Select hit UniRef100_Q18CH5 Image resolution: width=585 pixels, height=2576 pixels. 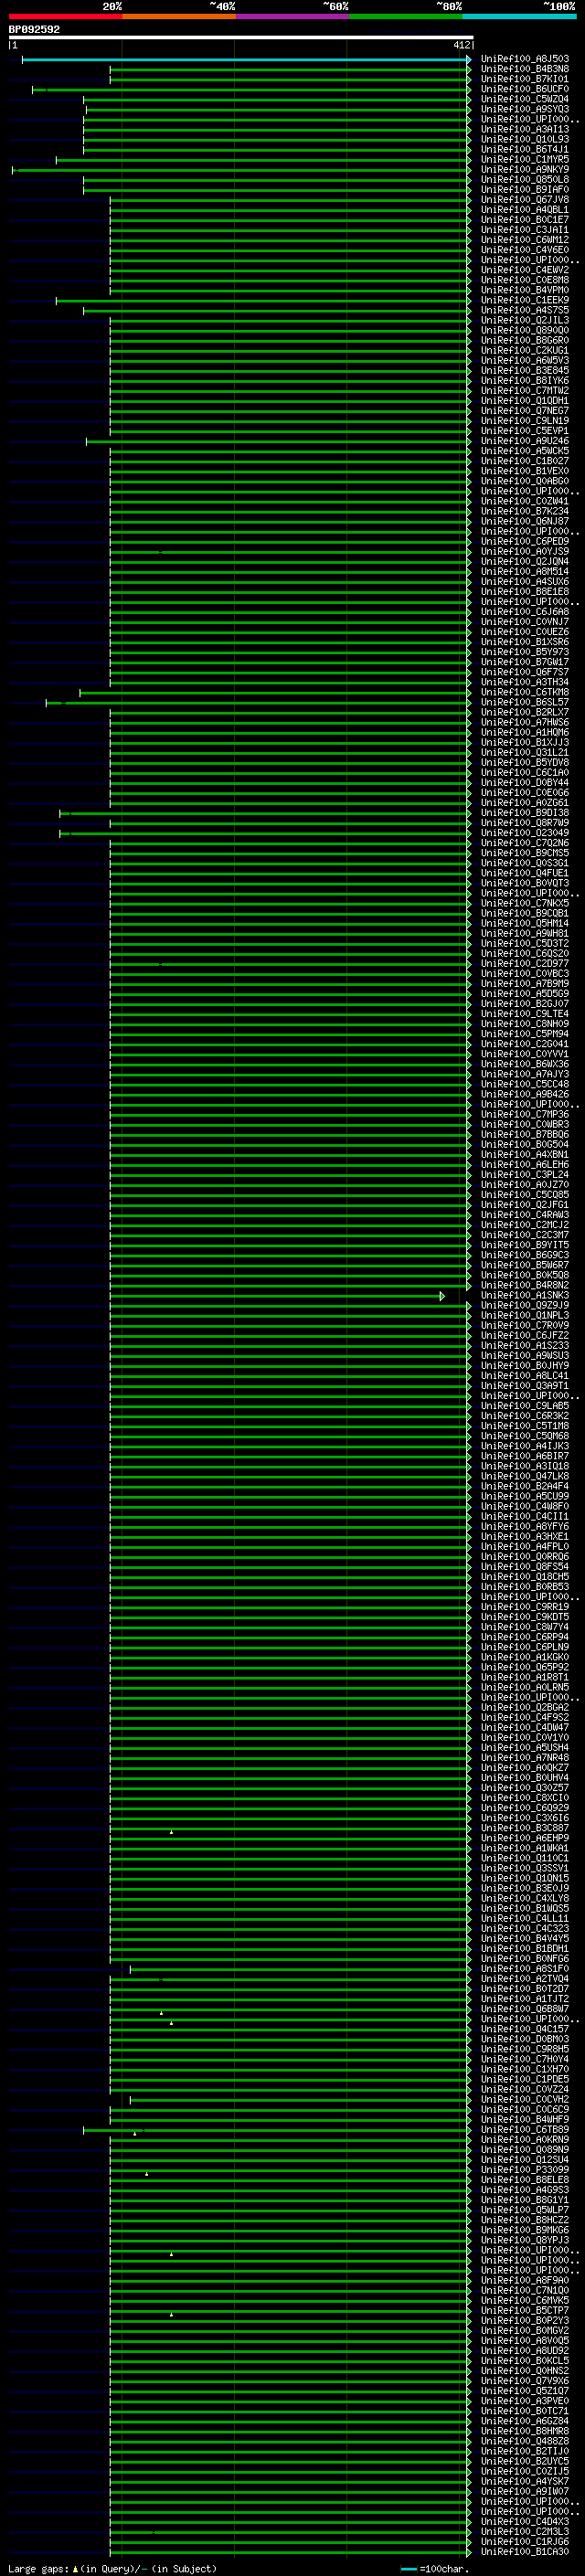525,1576
